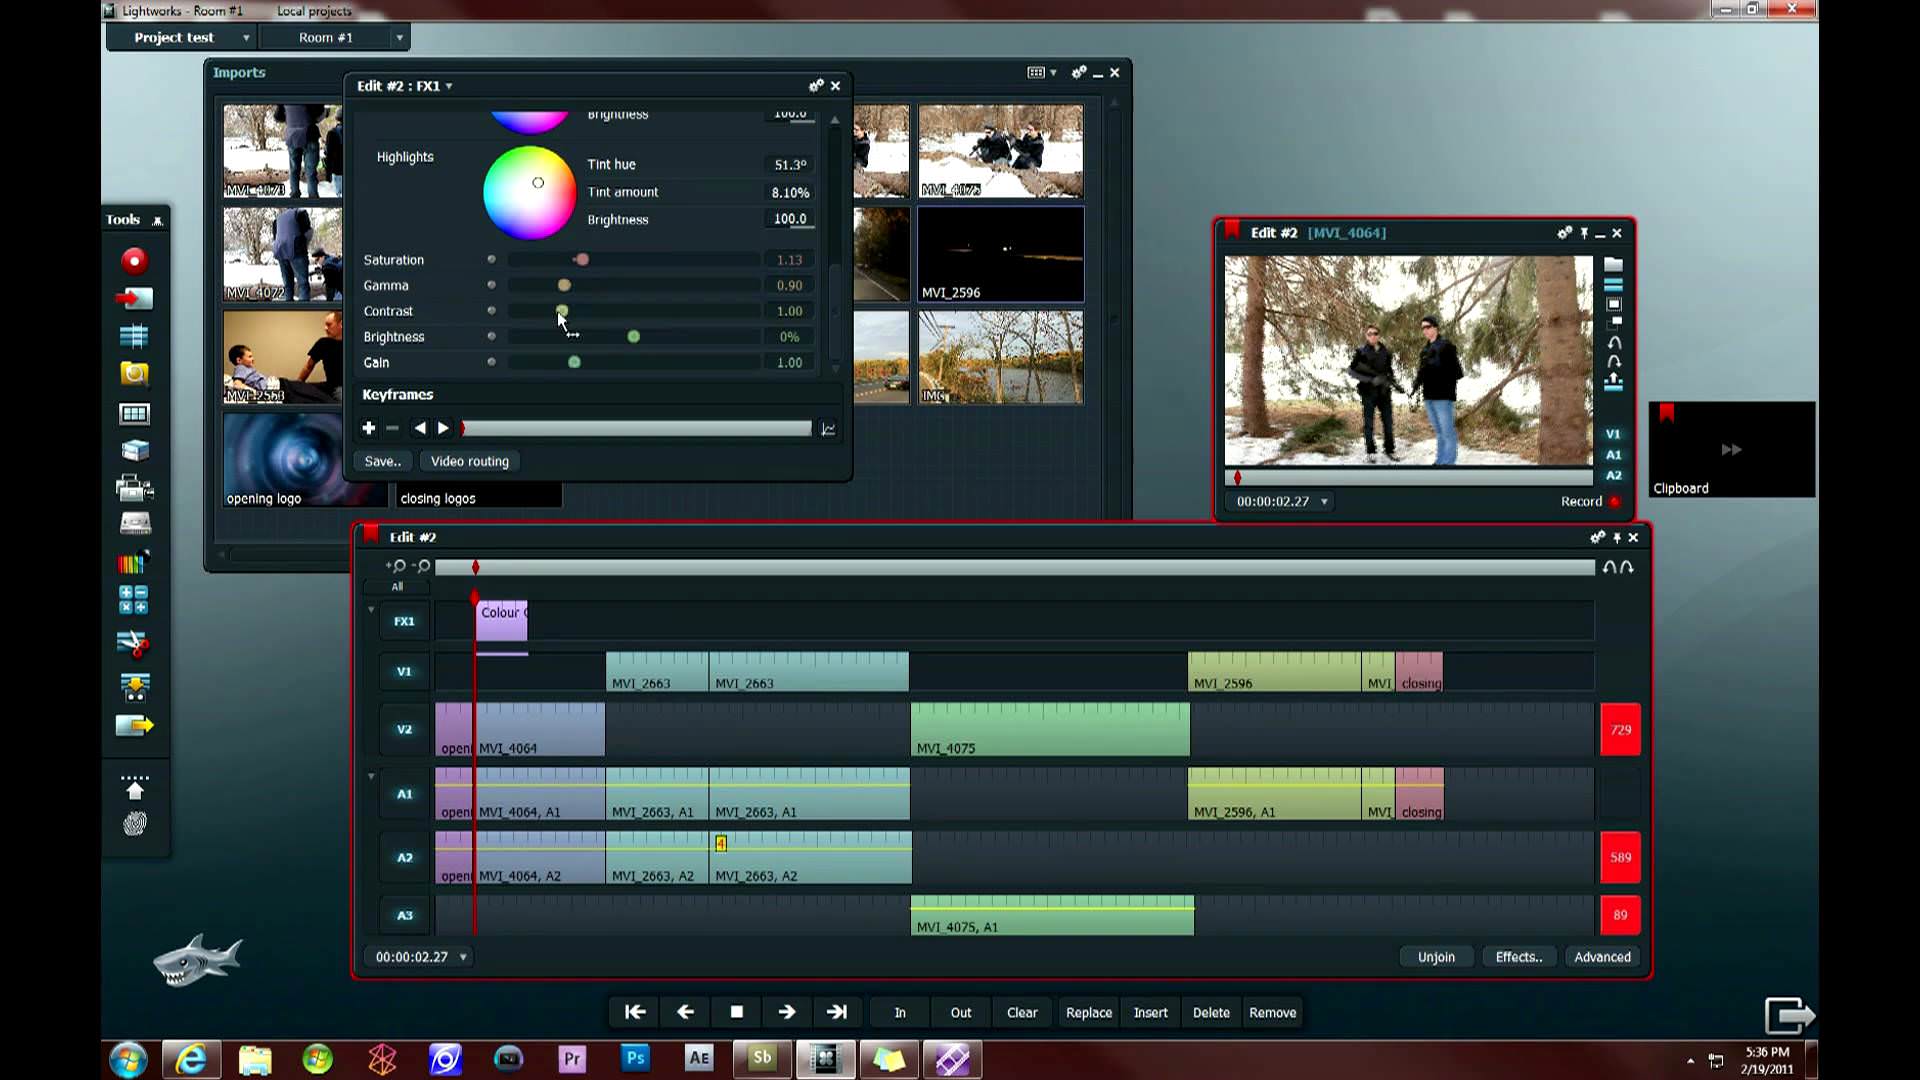Click the Unjoin button
This screenshot has width=1920, height=1080.
pos(1436,957)
